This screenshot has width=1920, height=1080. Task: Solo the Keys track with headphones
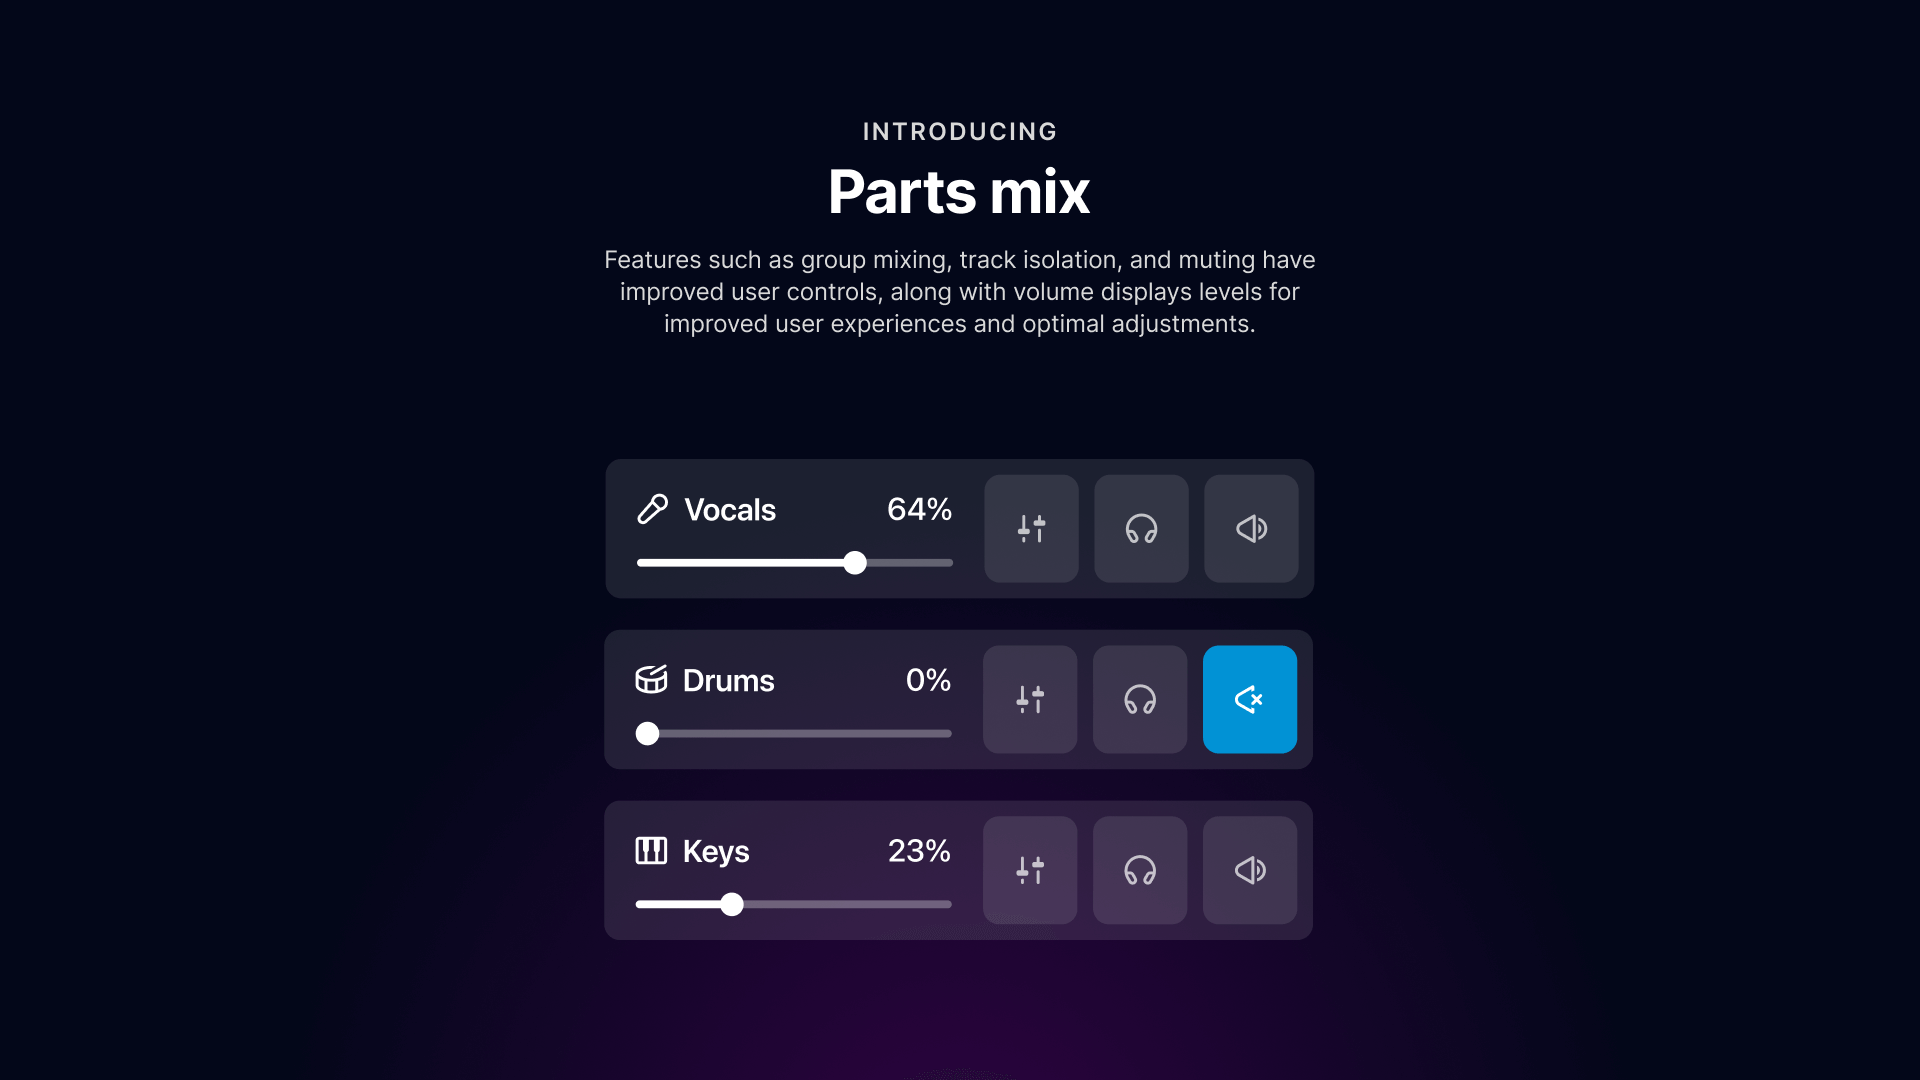1140,870
